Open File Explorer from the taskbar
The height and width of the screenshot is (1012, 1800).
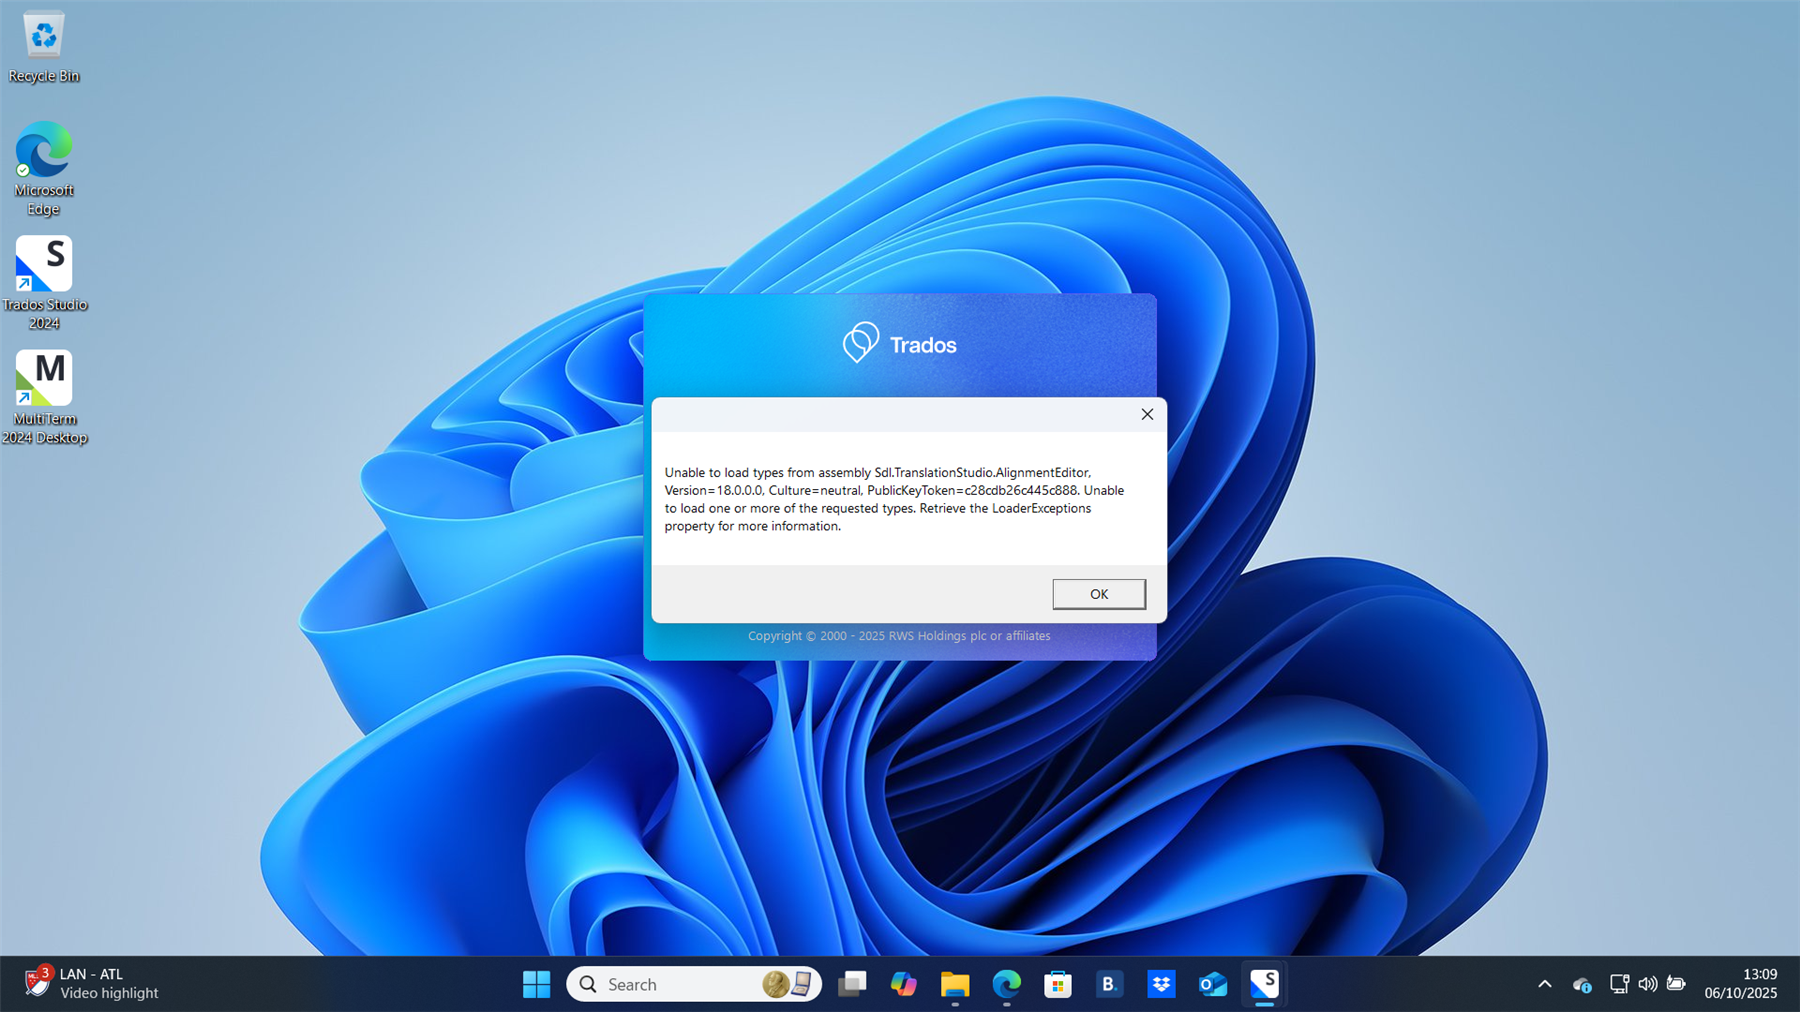(956, 984)
